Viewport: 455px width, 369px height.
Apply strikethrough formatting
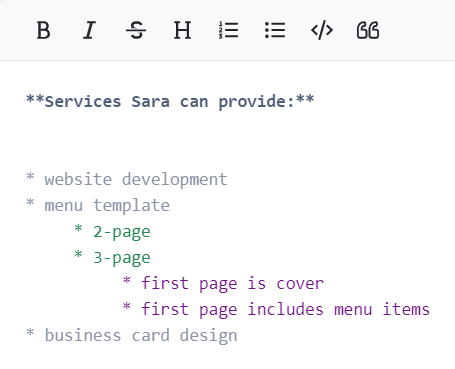[x=136, y=30]
